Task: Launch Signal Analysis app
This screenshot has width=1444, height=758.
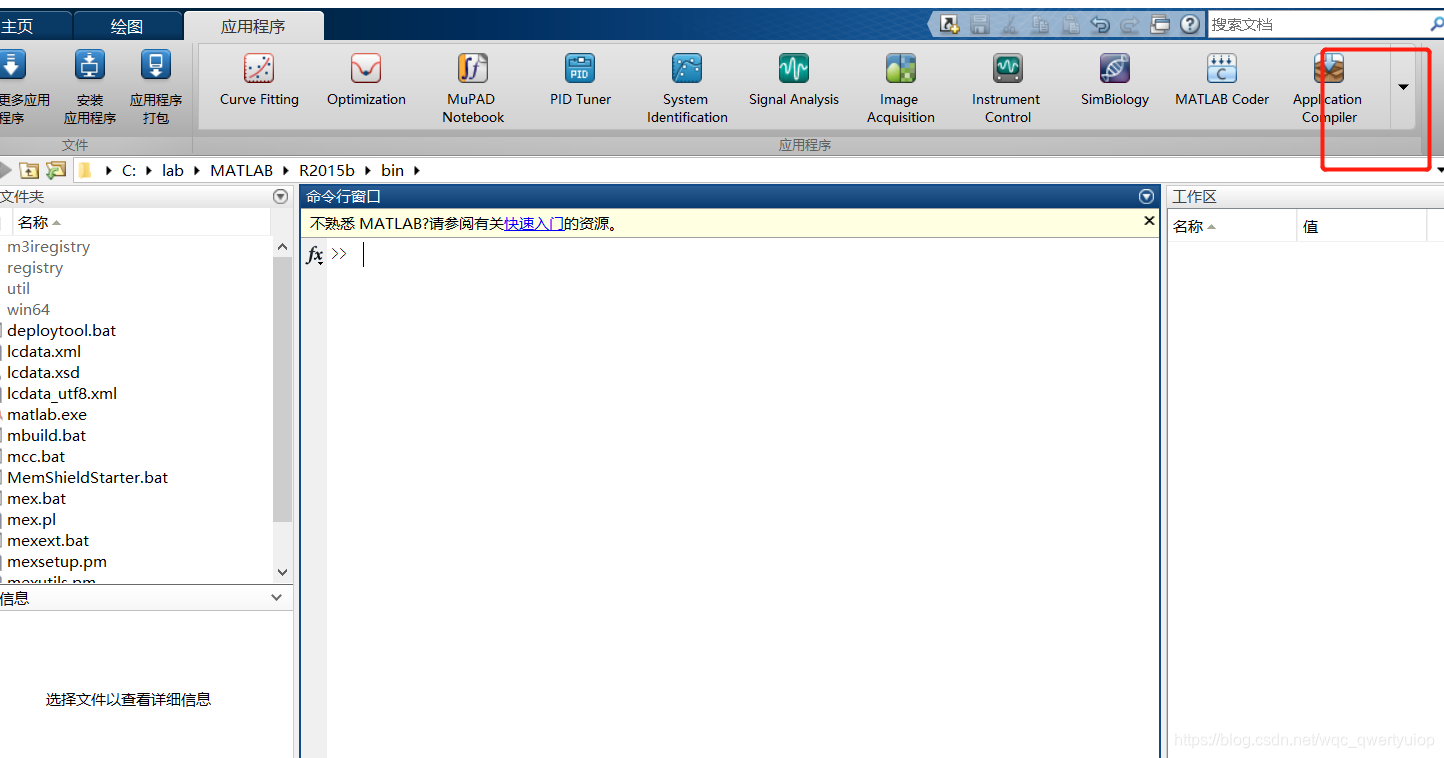Action: 794,80
